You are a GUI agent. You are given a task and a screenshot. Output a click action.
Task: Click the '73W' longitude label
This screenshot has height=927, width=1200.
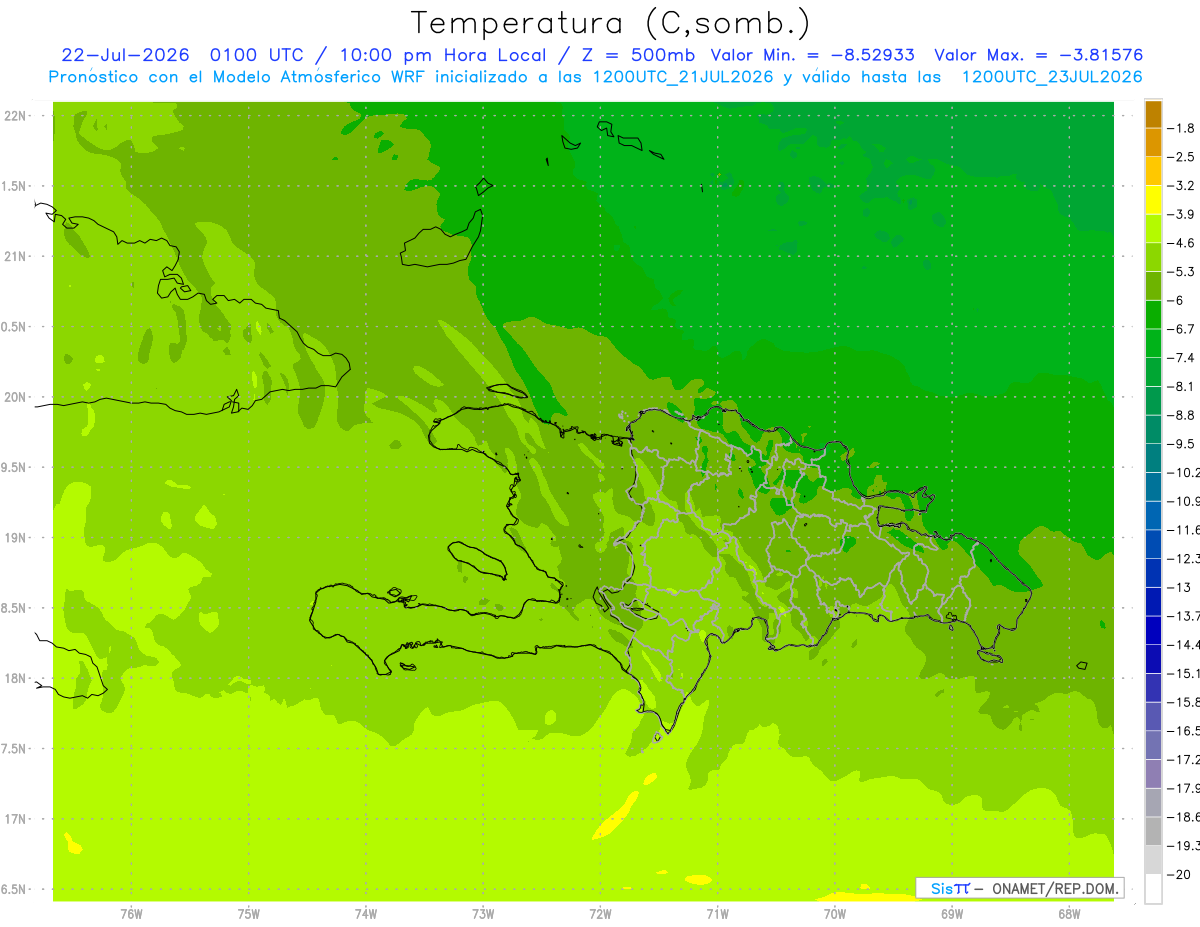tap(483, 914)
